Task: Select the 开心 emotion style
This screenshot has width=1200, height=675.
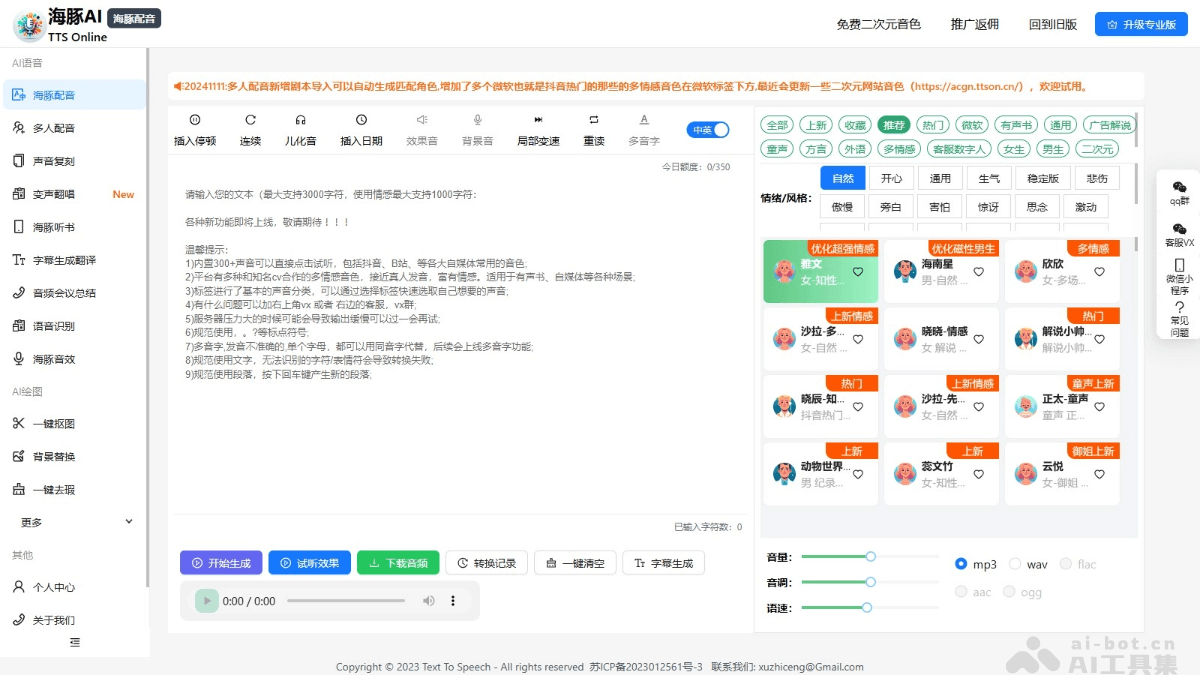Action: point(891,177)
